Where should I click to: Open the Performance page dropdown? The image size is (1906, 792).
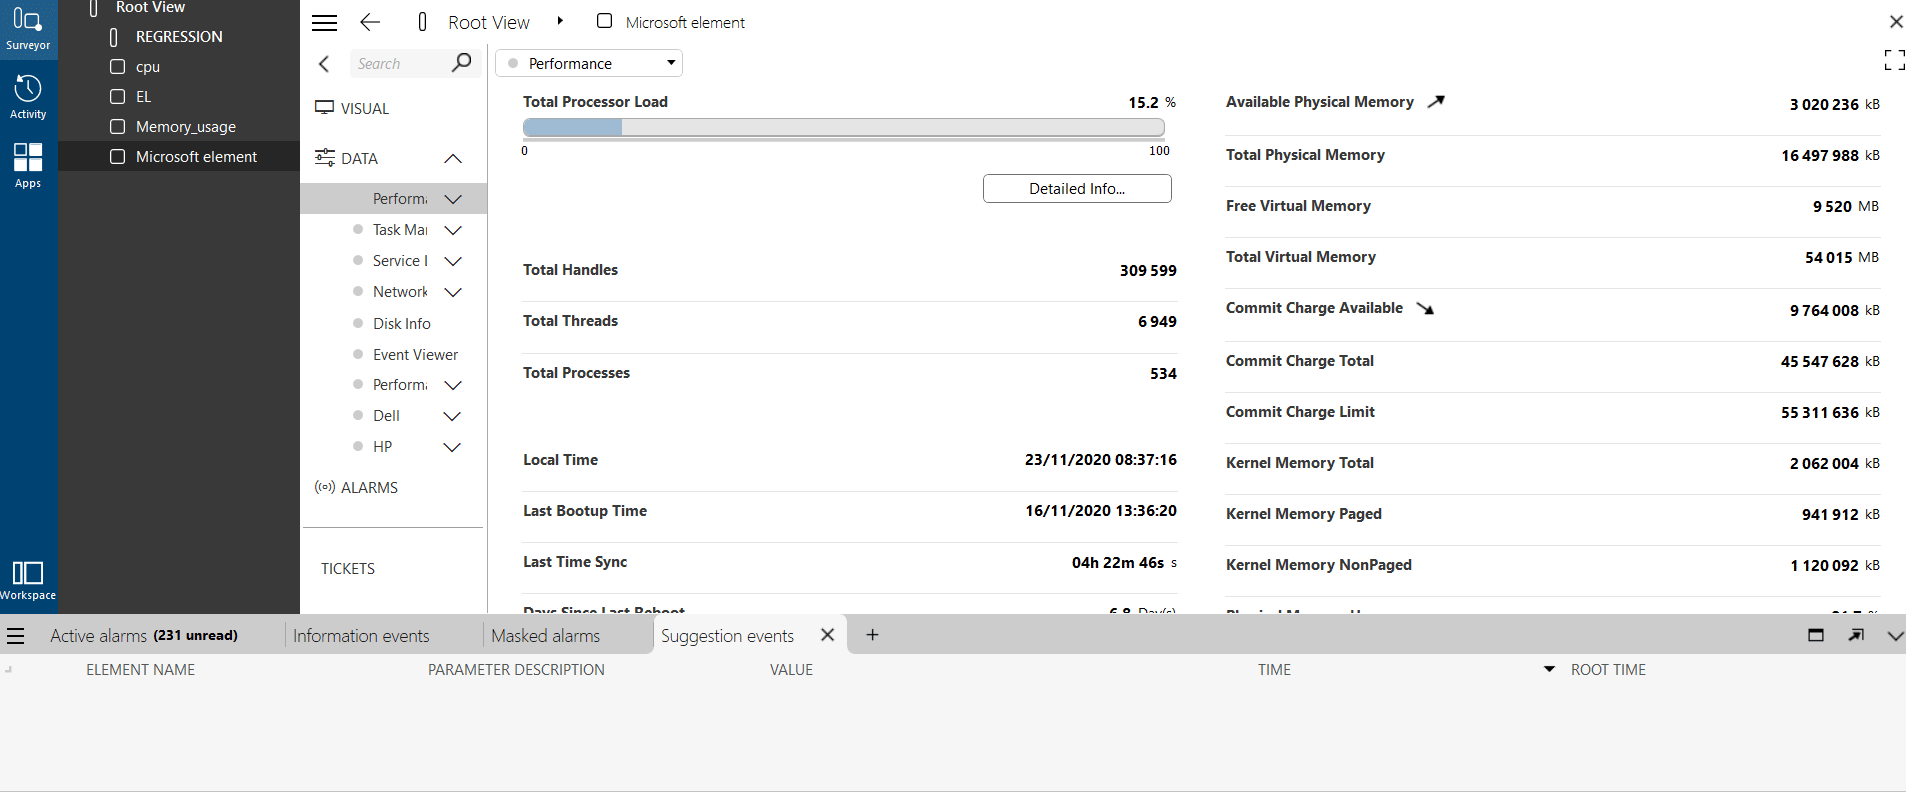coord(589,63)
